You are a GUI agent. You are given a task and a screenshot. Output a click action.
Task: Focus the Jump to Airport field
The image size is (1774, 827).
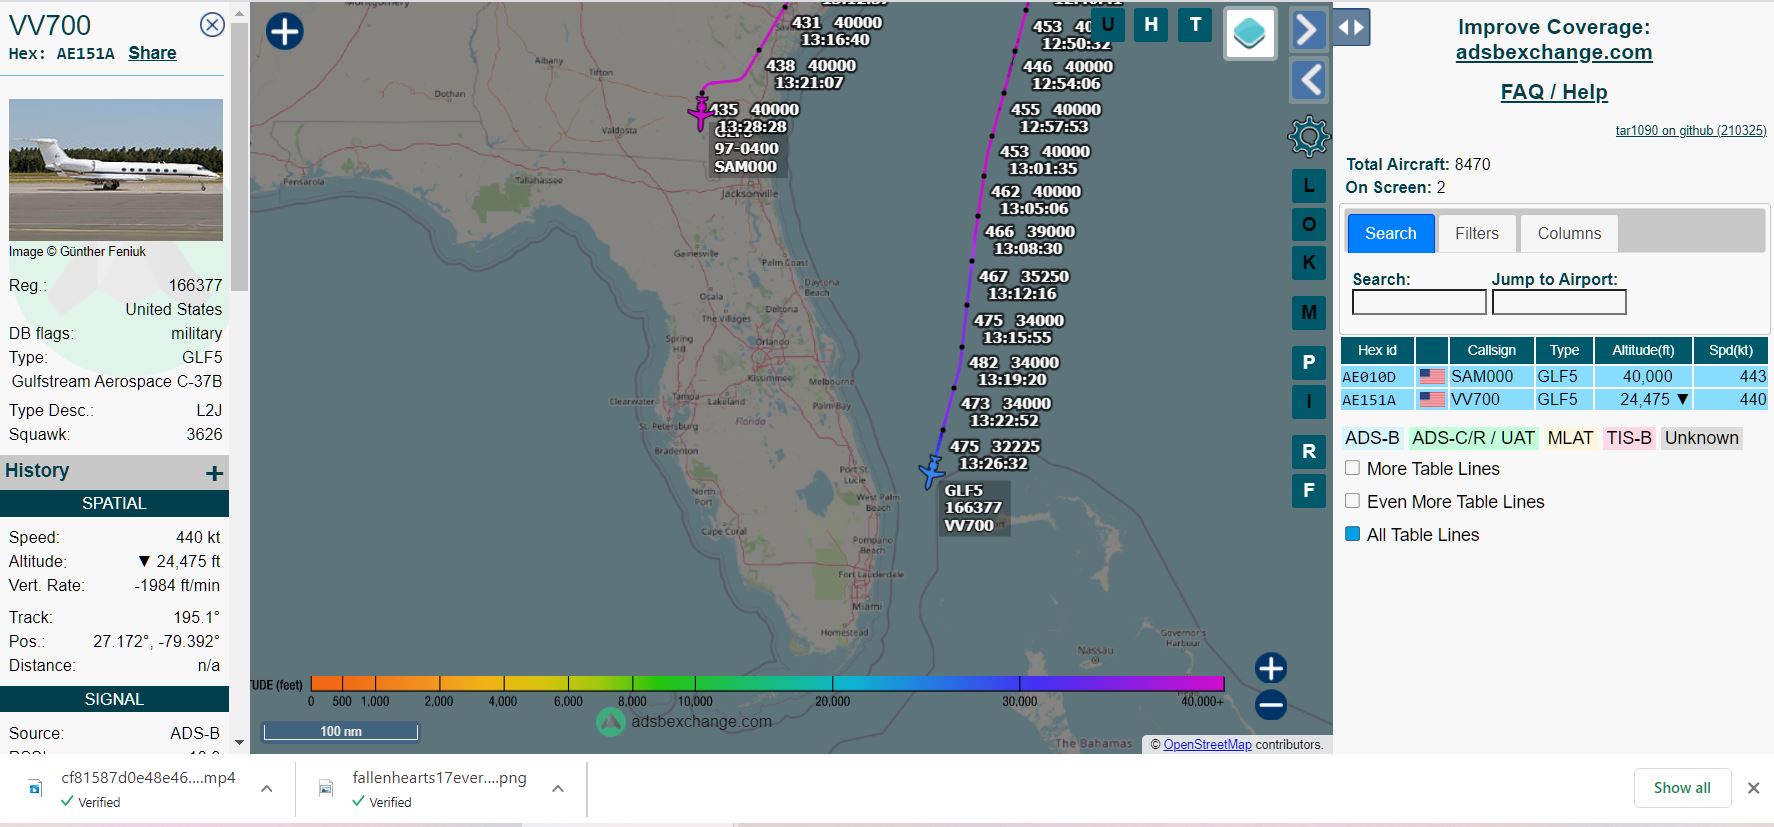pos(1559,302)
